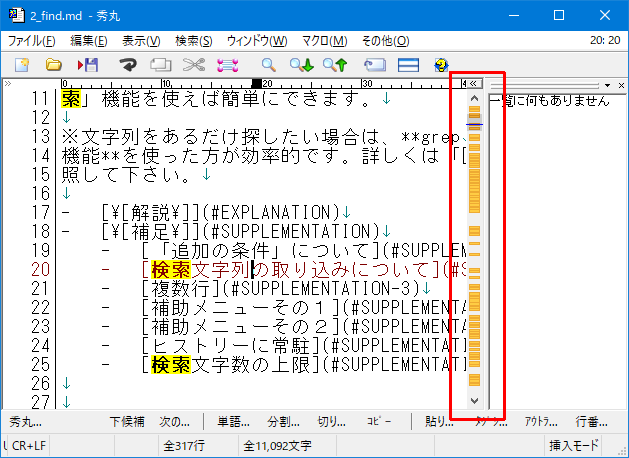The image size is (629, 458).
Task: Click the 全317行 status bar entry
Action: (184, 446)
